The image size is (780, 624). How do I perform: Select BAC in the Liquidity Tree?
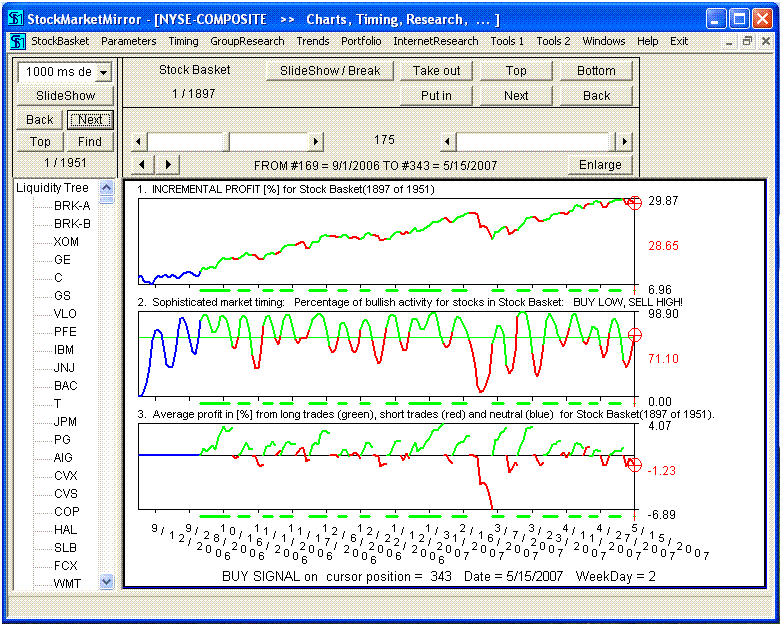65,386
